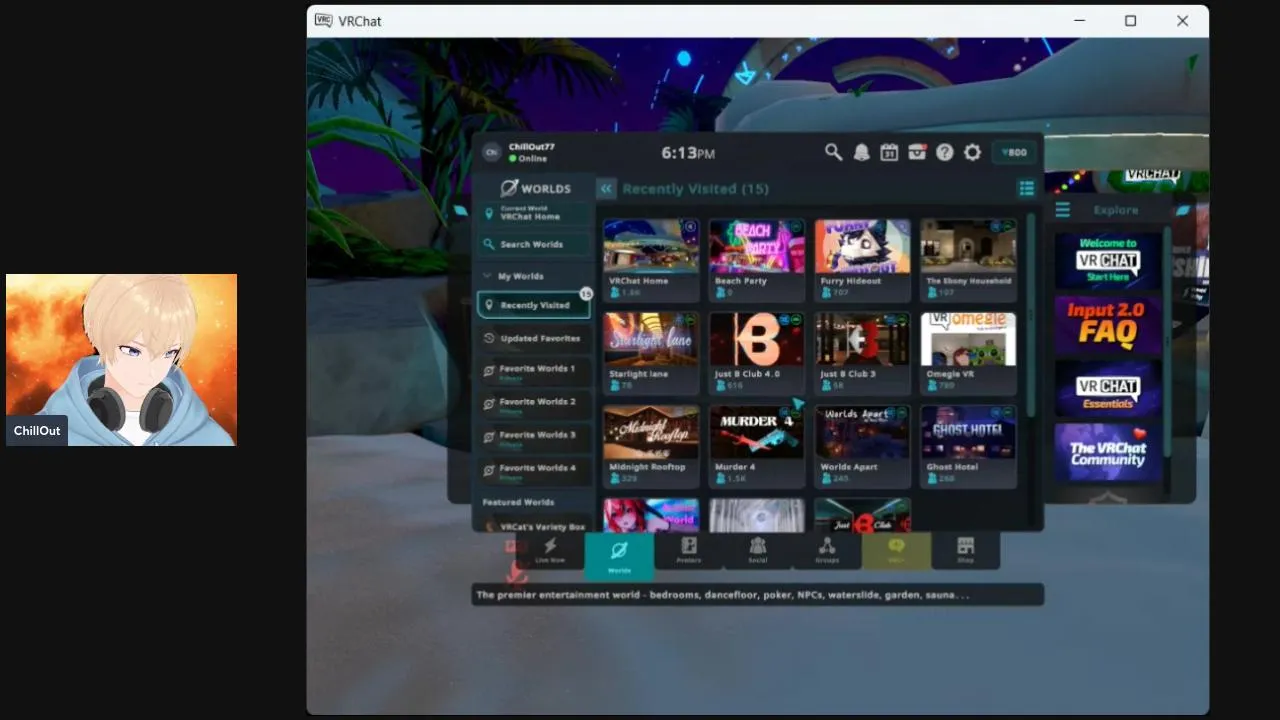This screenshot has height=720, width=1280.
Task: Click the VRChat window title icon
Action: pyautogui.click(x=323, y=20)
